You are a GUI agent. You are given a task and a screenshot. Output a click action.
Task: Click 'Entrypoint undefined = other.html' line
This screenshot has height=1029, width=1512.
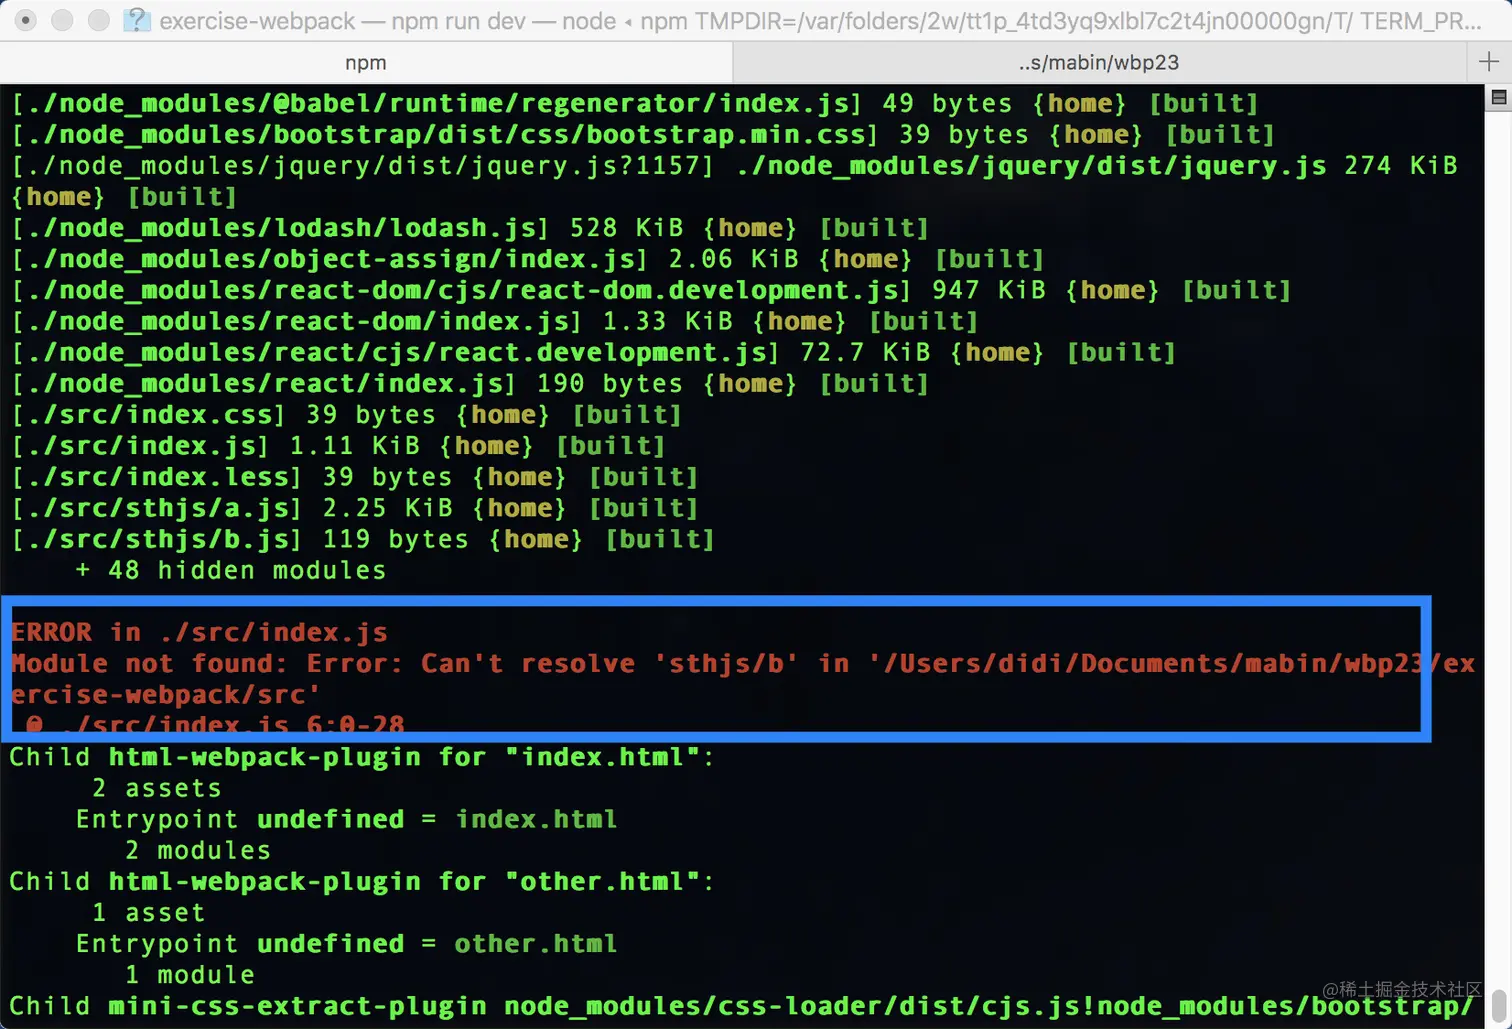tap(346, 943)
